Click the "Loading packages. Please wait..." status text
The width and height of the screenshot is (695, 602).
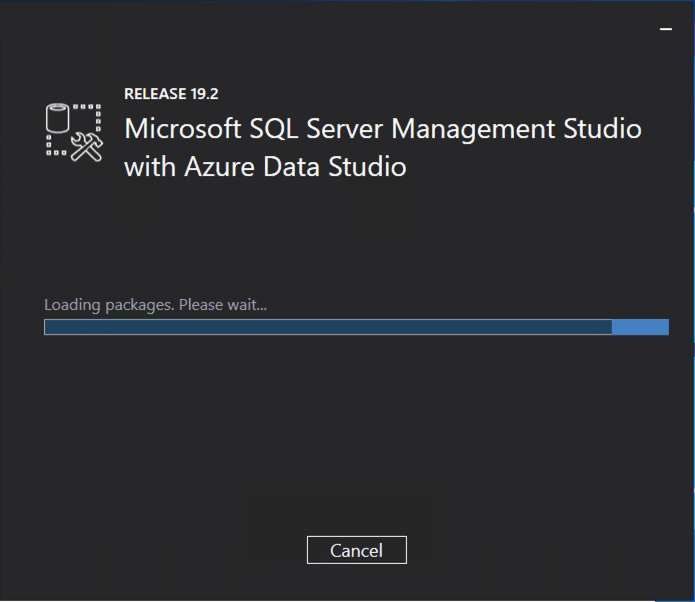pos(155,304)
